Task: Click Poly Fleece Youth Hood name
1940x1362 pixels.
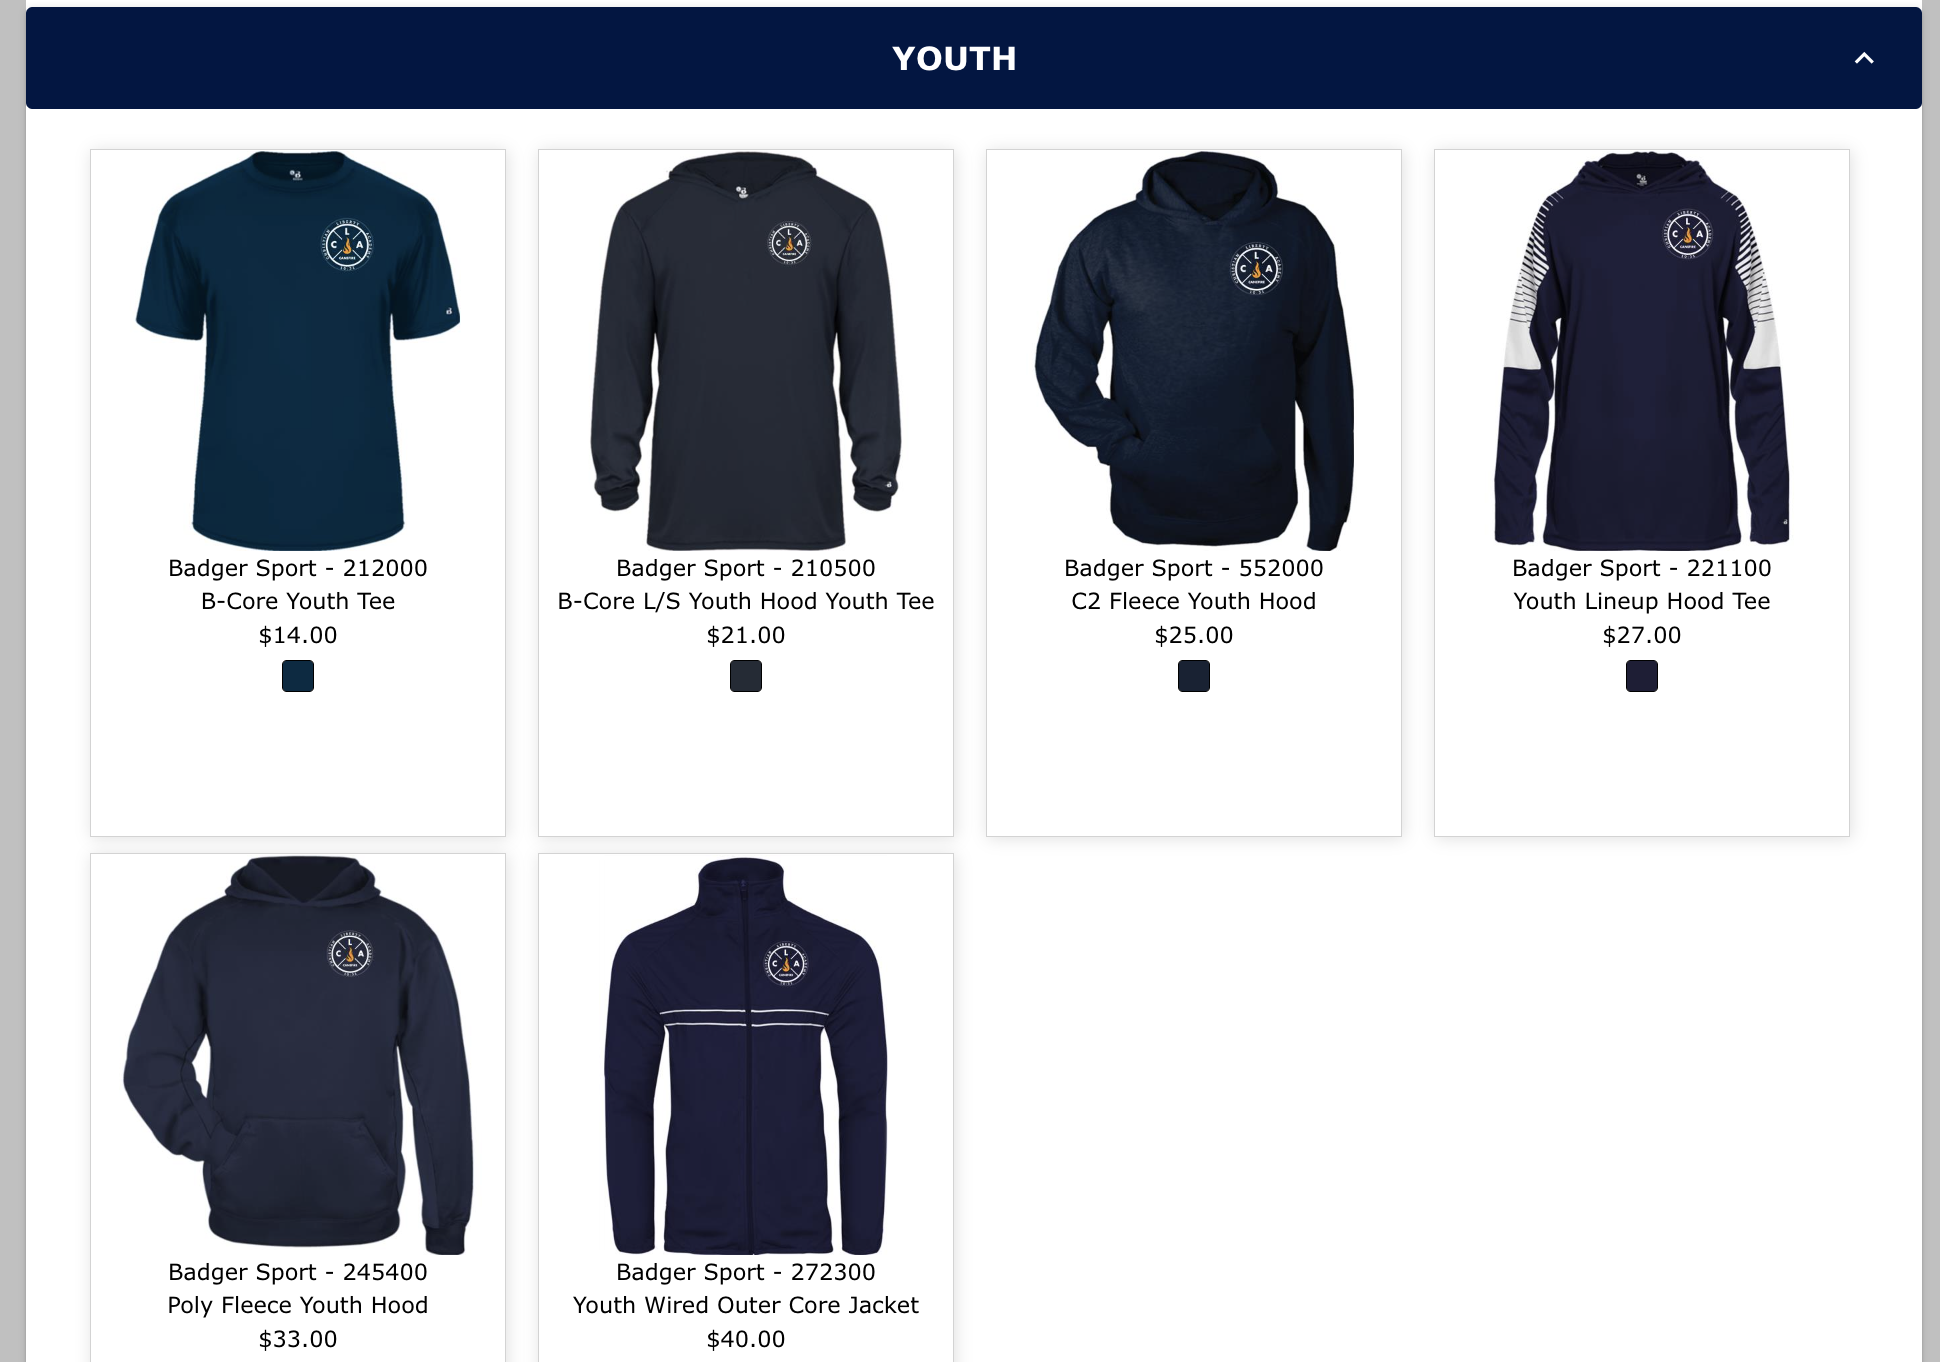Action: pos(298,1305)
